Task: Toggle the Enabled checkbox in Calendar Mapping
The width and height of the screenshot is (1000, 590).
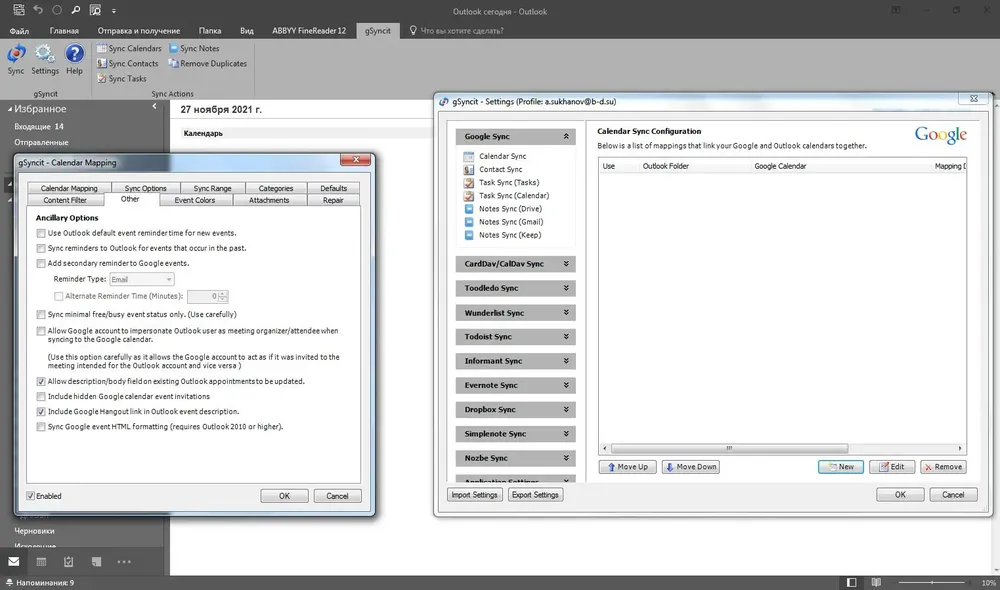Action: [x=30, y=496]
